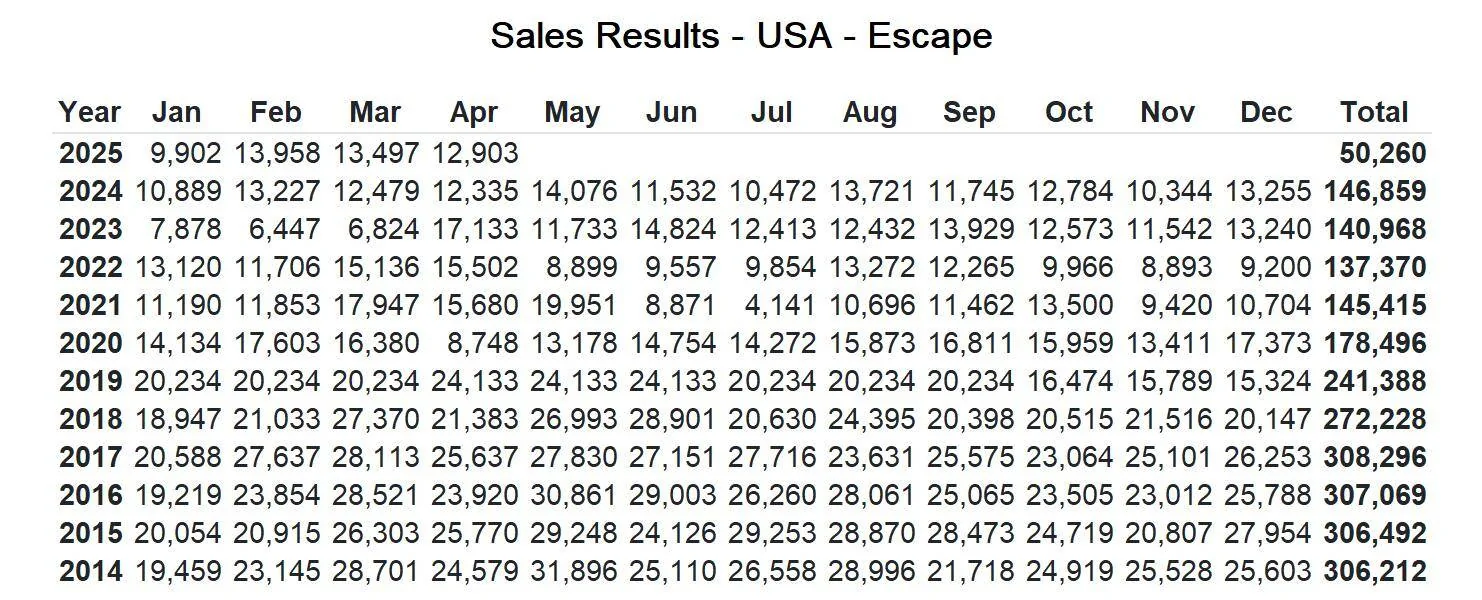1482x600 pixels.
Task: Select the Sep column header
Action: coord(968,112)
